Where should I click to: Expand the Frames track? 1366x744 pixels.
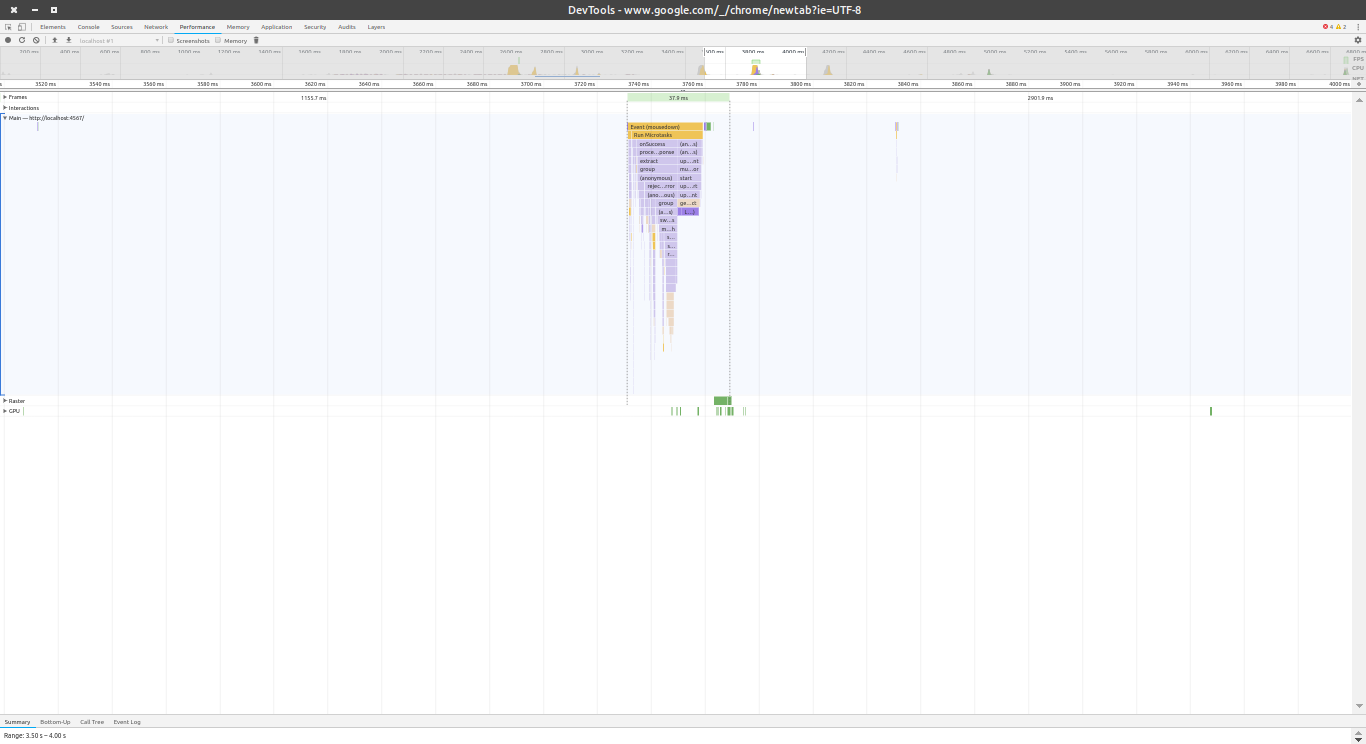click(5, 97)
